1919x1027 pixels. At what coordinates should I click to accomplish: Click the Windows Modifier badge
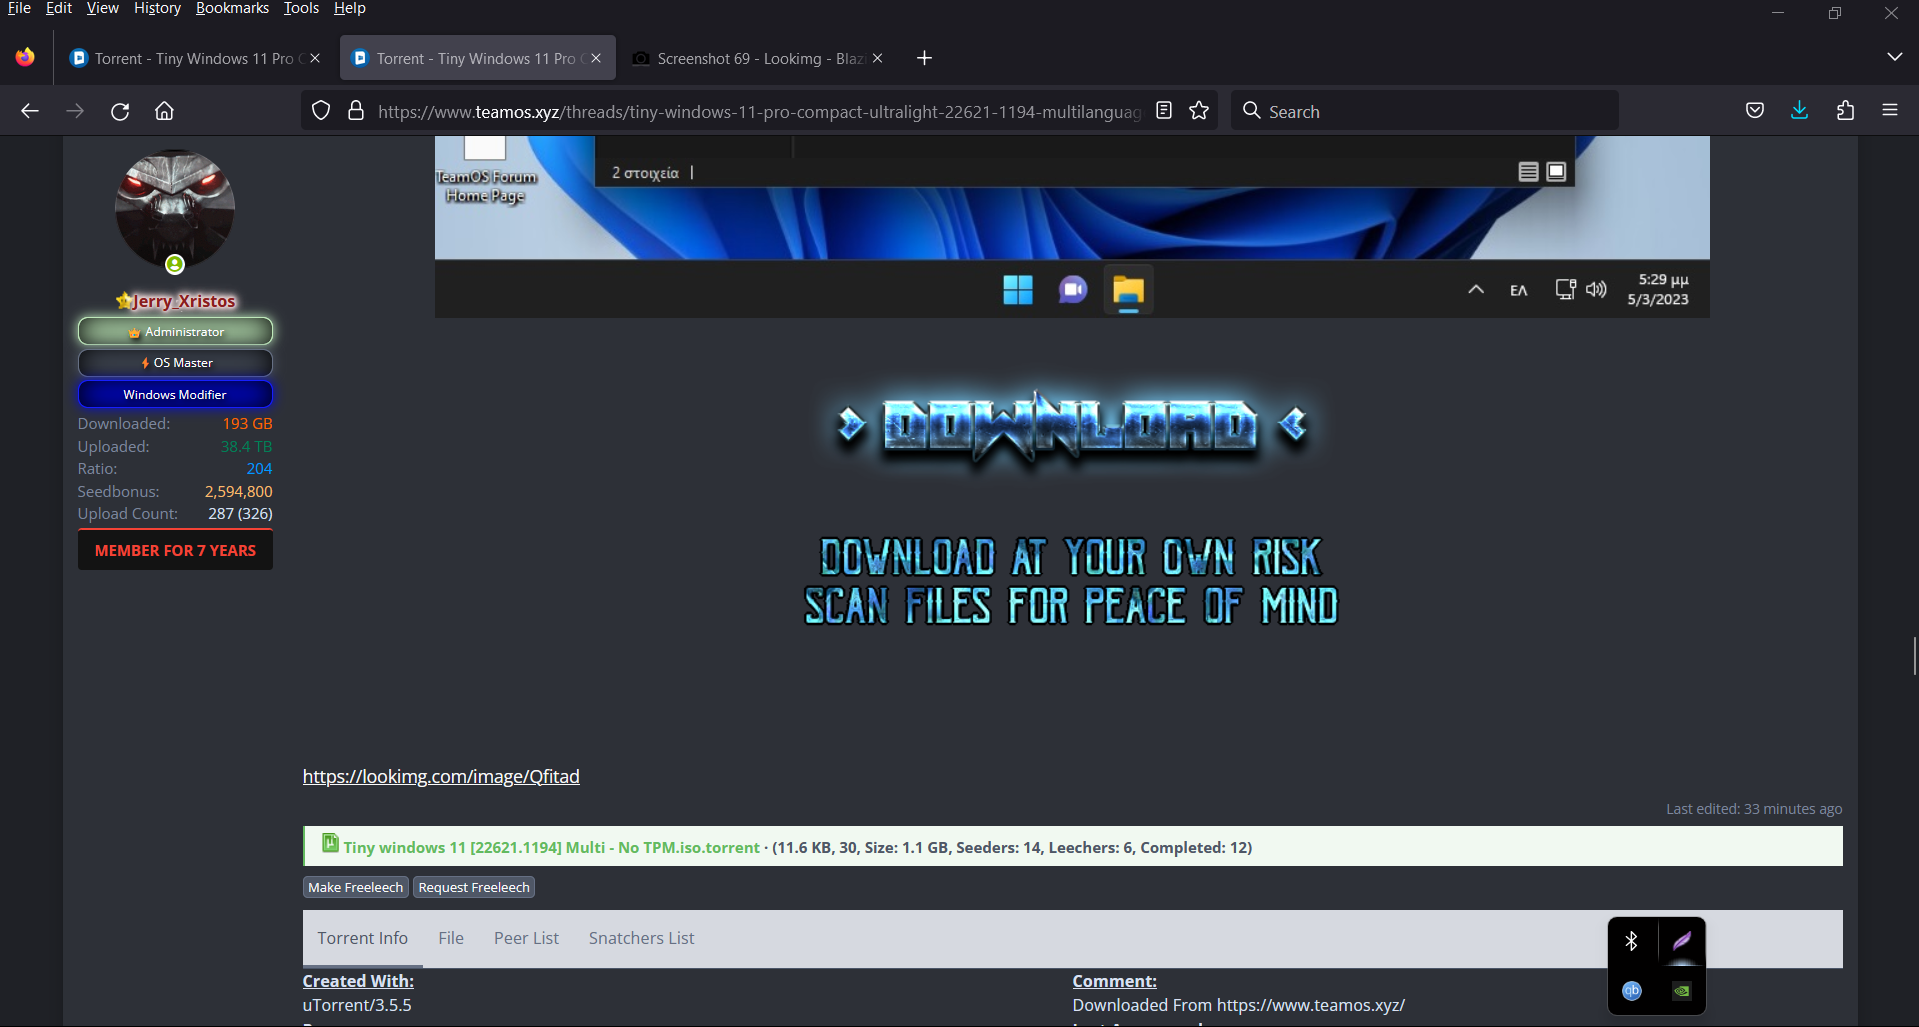click(175, 395)
